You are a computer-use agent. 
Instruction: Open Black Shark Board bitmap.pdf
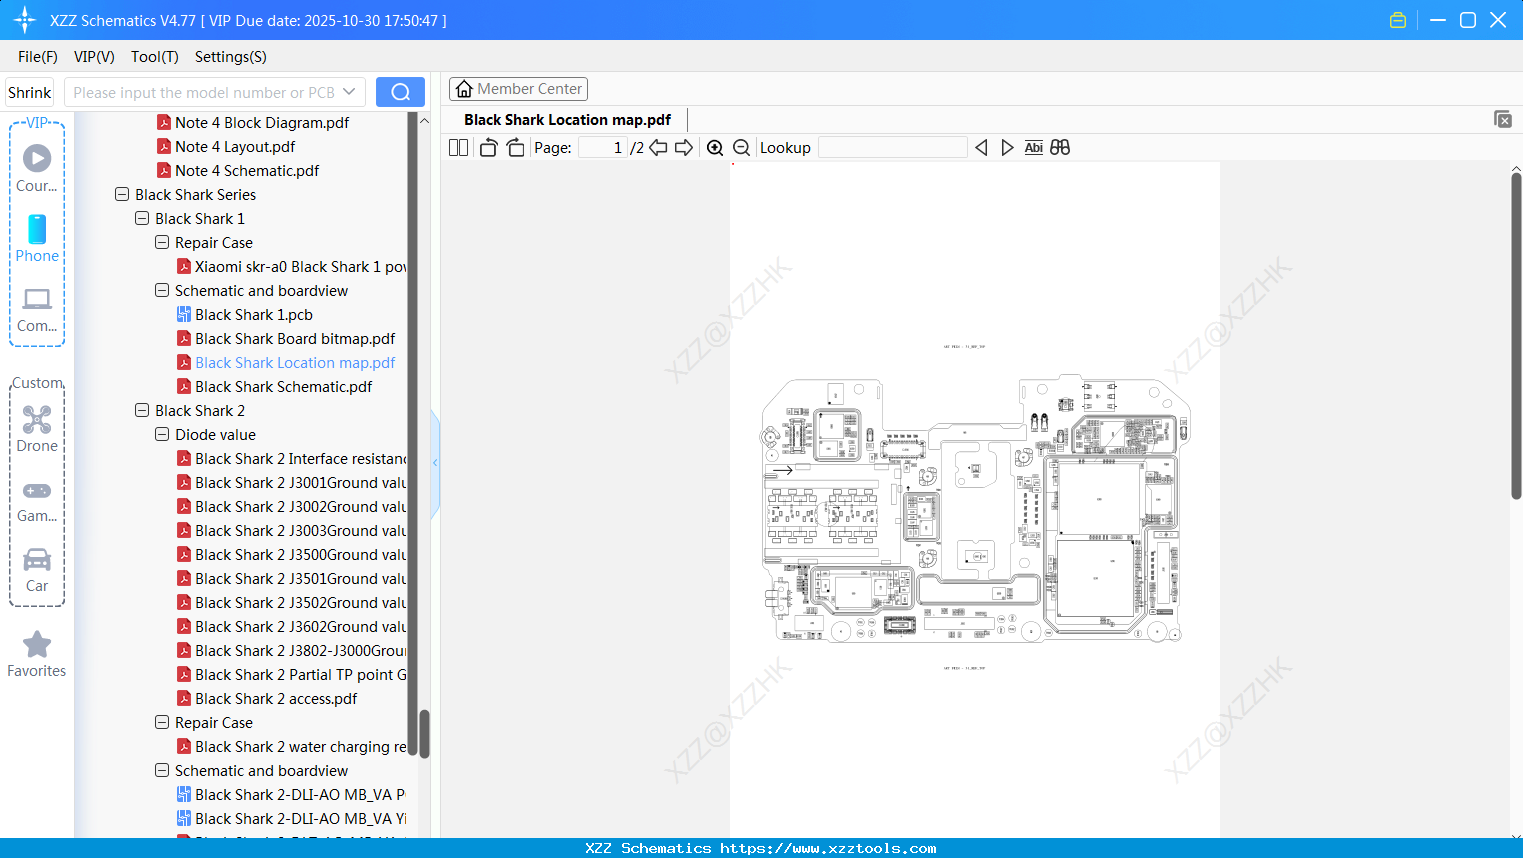[x=295, y=339]
